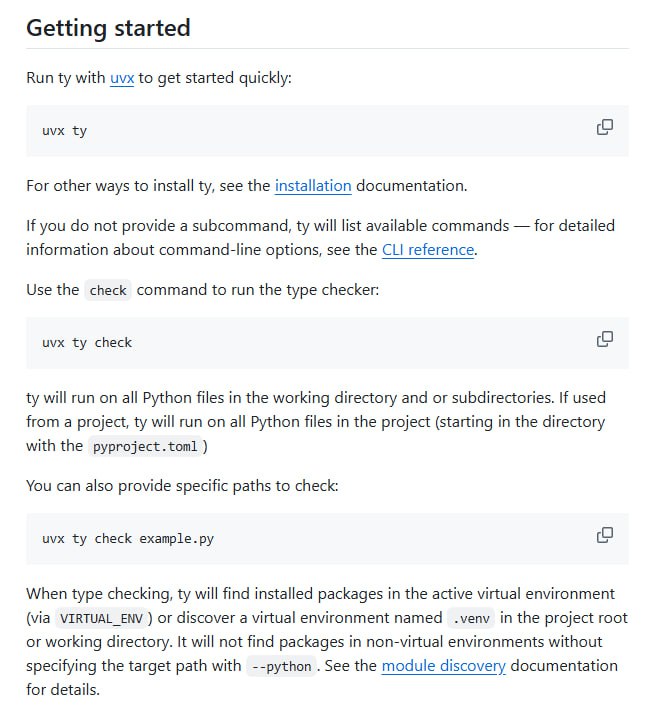Click the inline 'check' code label
The image size is (661, 719).
point(108,290)
